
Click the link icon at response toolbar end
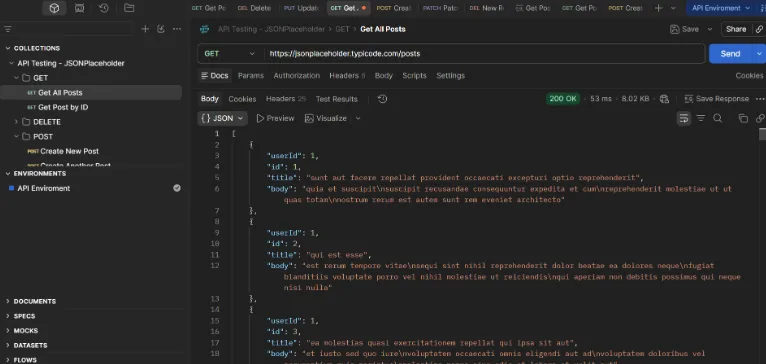coord(760,118)
